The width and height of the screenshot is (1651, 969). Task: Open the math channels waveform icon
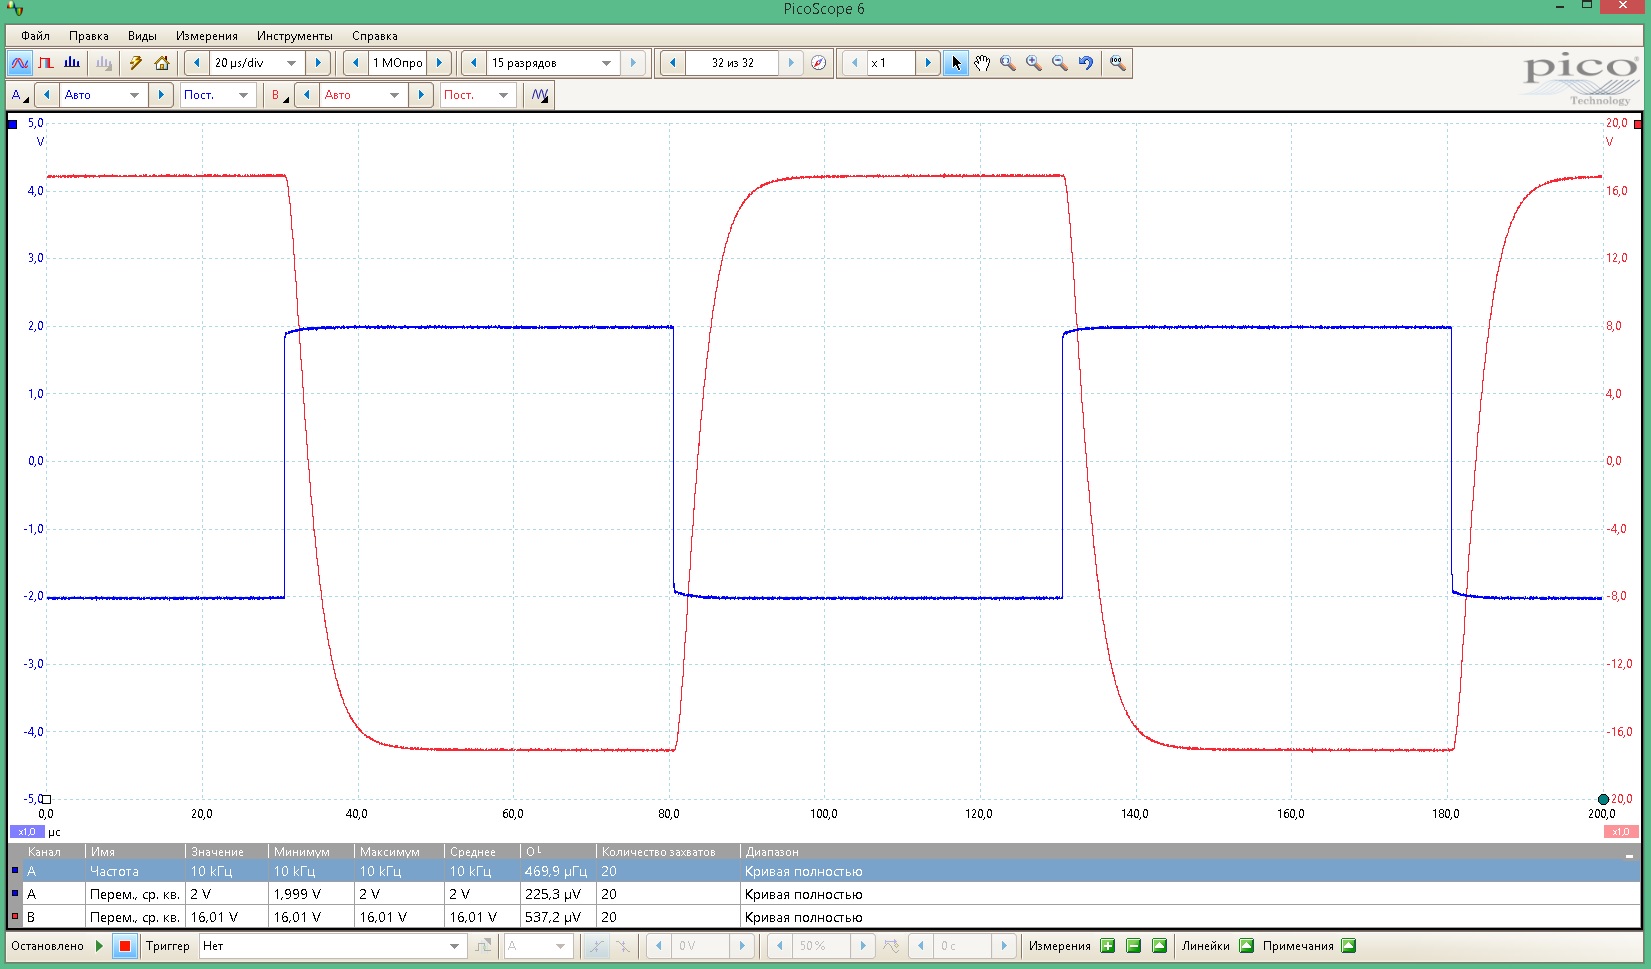540,95
